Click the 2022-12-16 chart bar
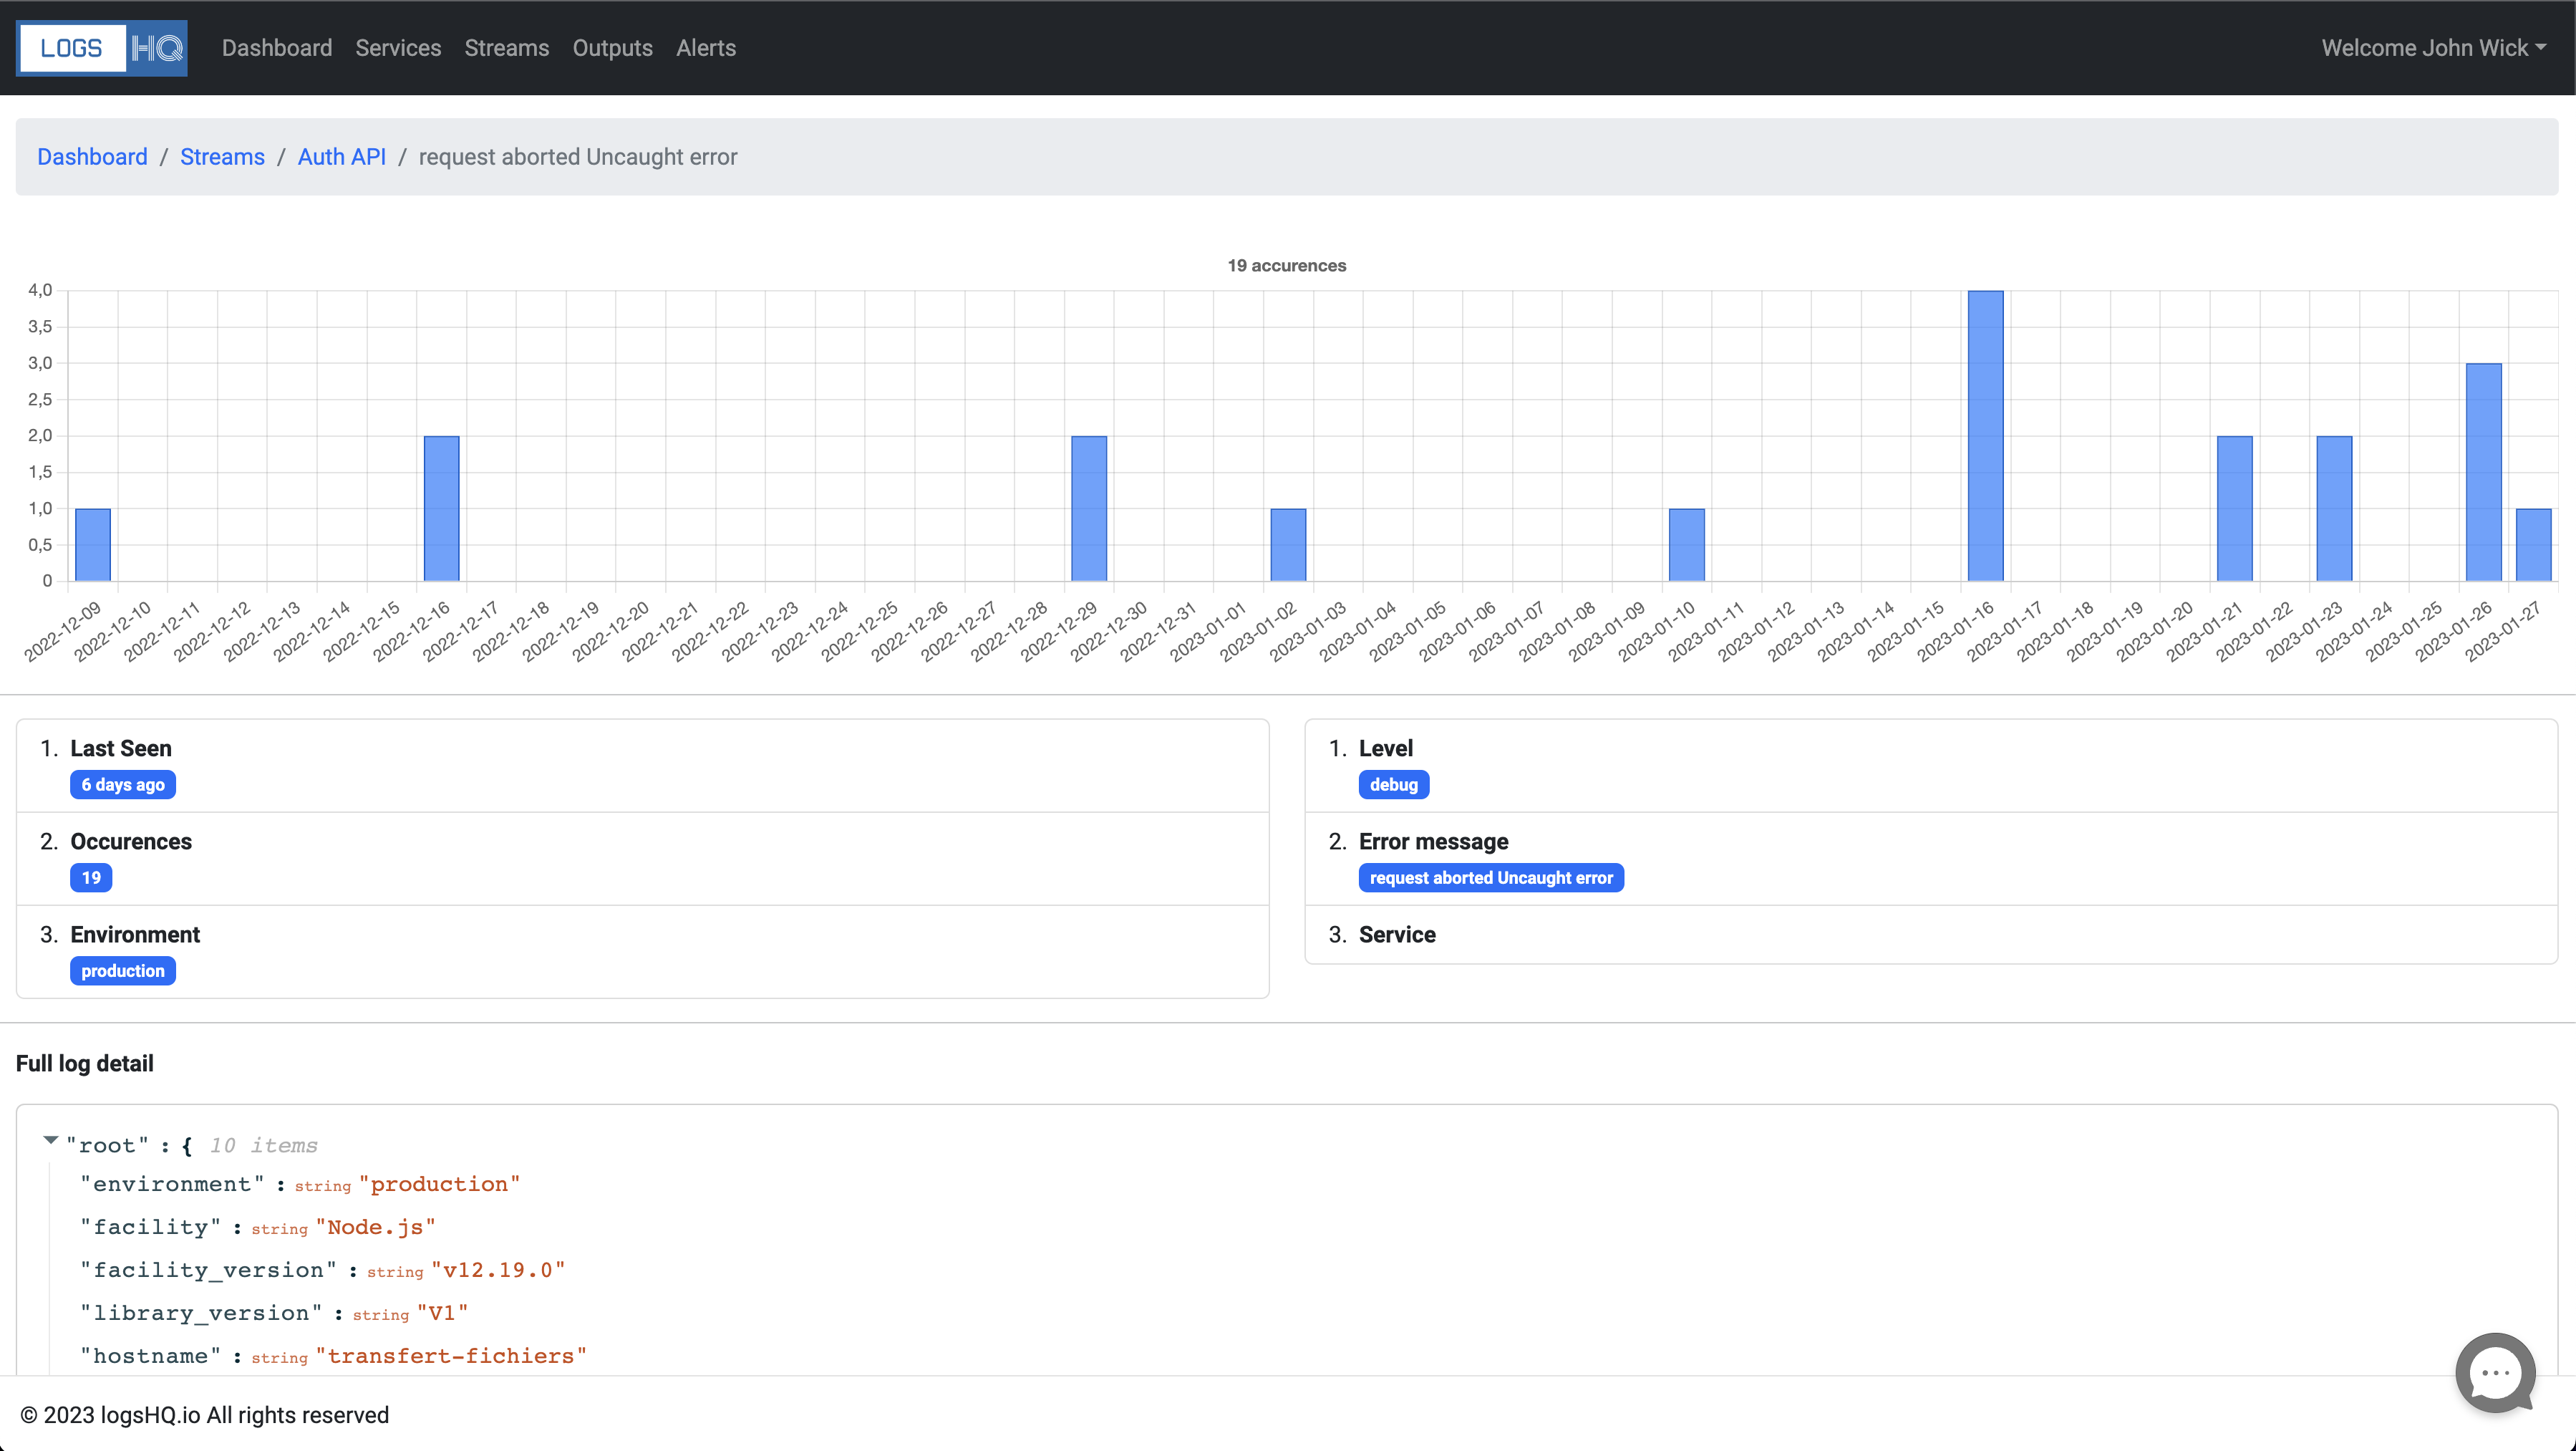The image size is (2576, 1451). click(442, 508)
